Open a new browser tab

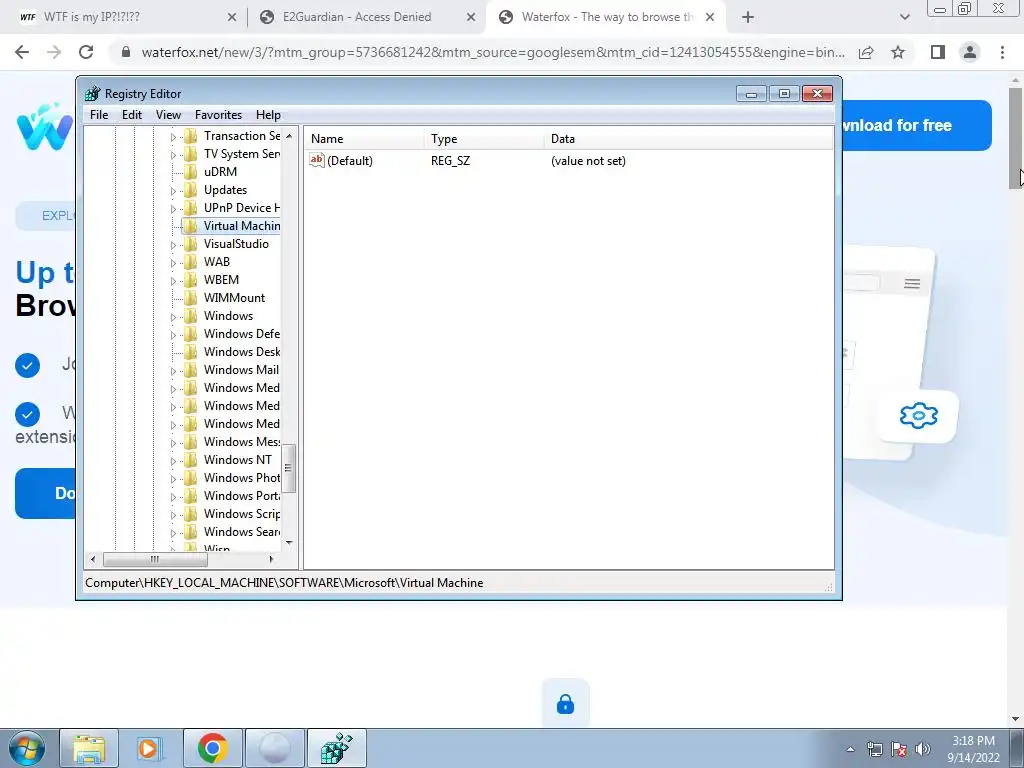click(x=748, y=18)
